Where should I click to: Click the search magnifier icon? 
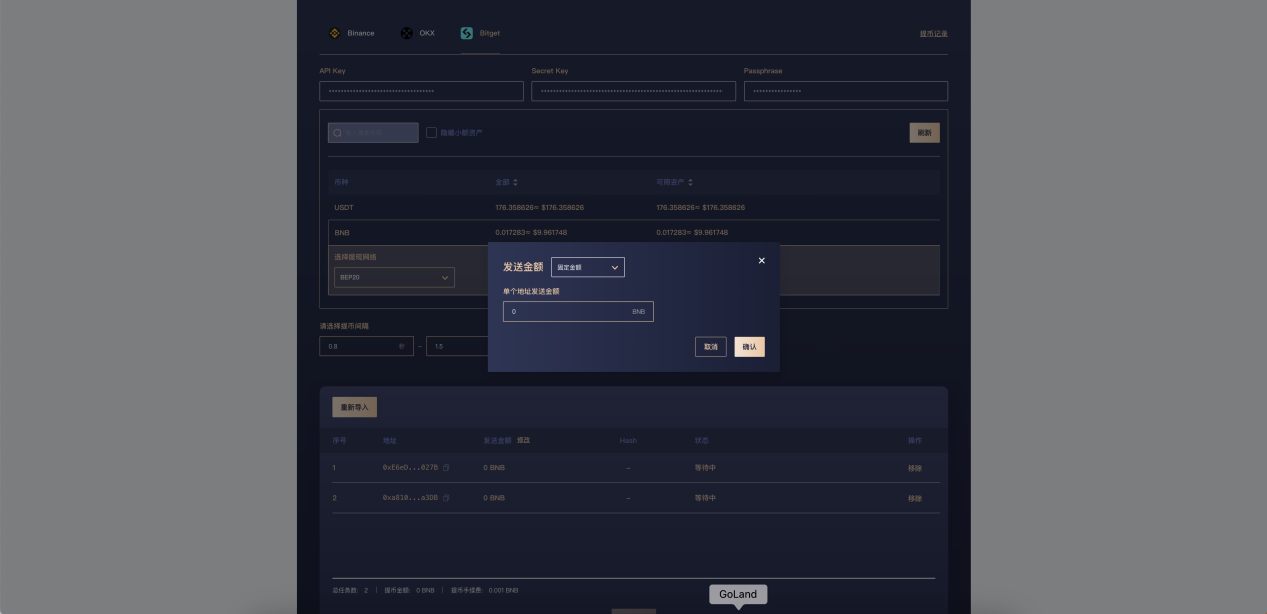tap(338, 133)
